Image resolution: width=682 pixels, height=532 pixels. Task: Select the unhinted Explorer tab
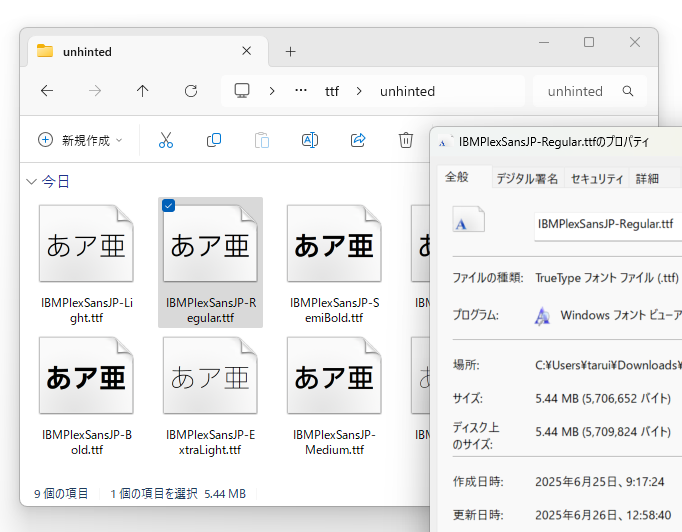tap(147, 51)
